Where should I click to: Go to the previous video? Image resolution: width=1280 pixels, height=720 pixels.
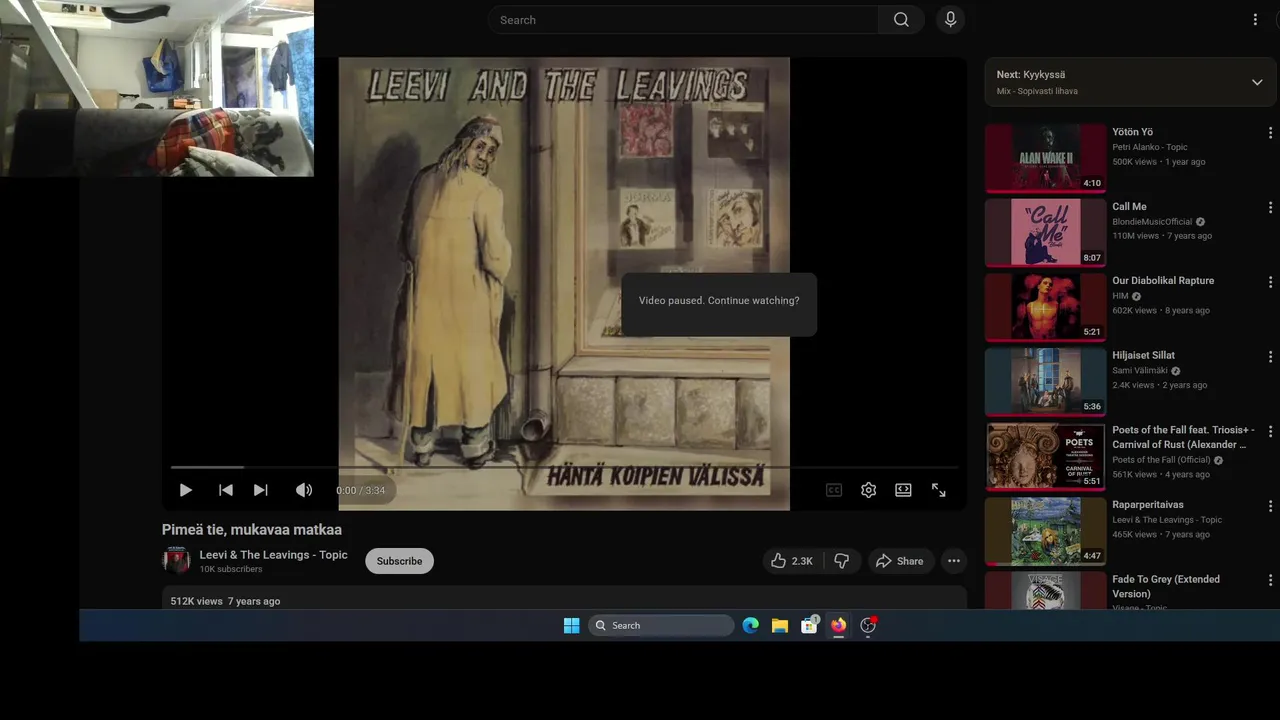226,490
